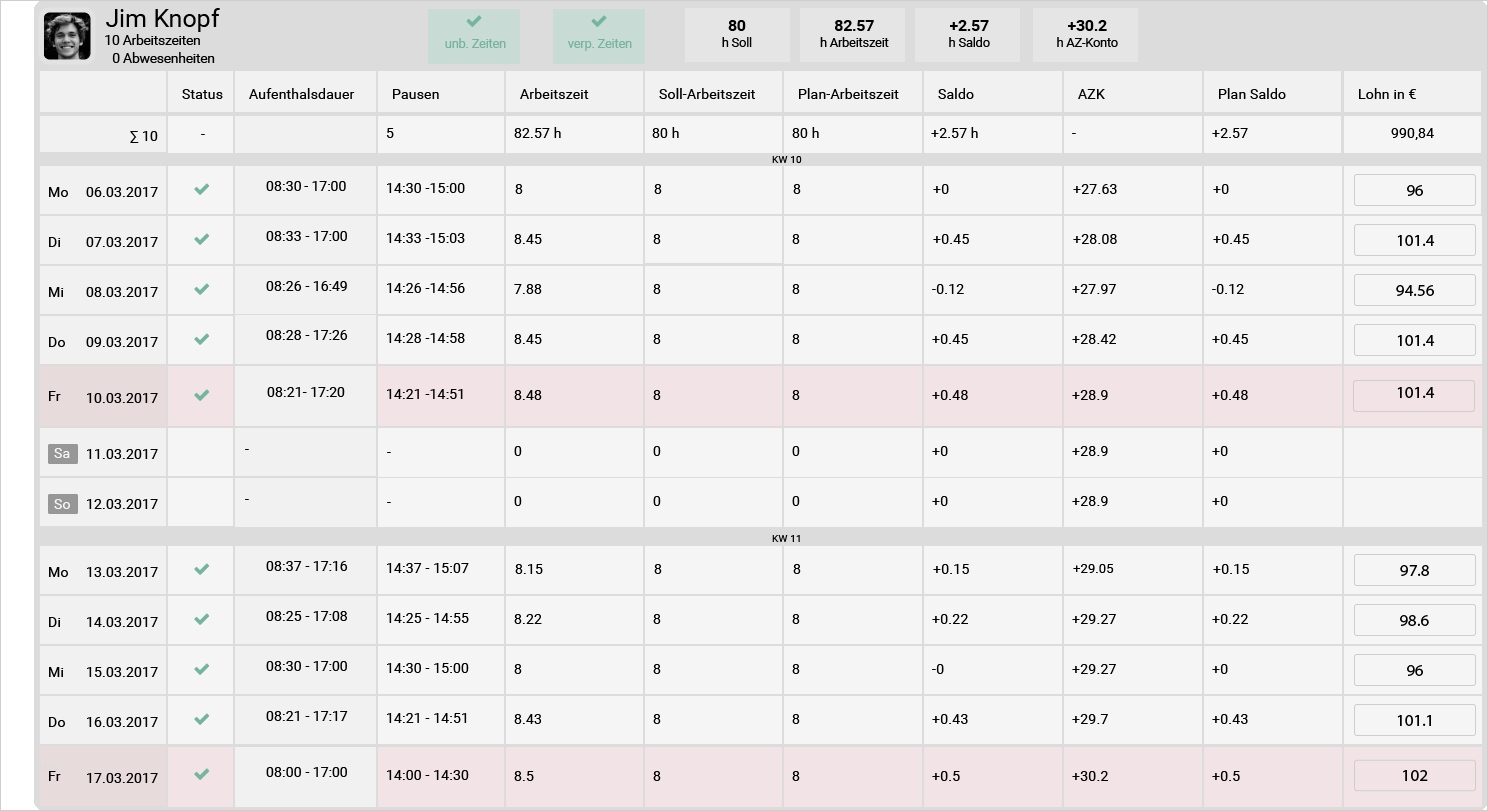
Task: Click the status checkmark for 17.03.2017
Action: click(202, 774)
